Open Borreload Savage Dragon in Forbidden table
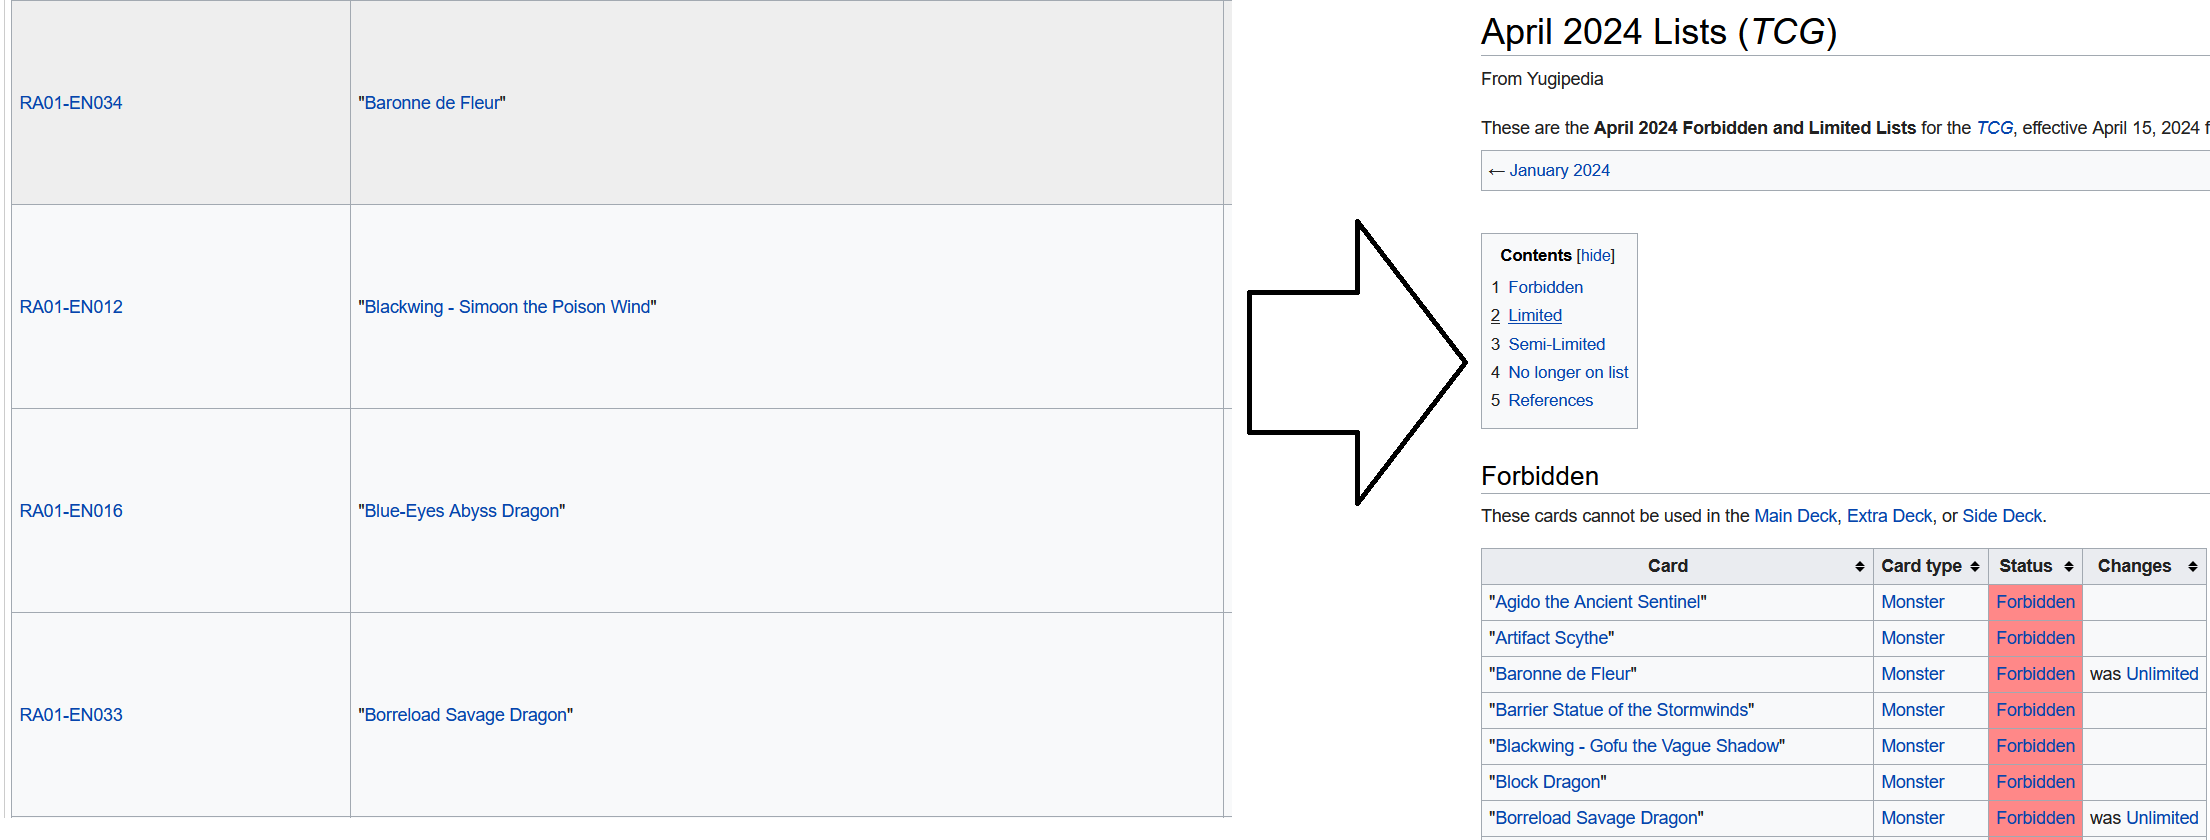Image resolution: width=2210 pixels, height=840 pixels. pyautogui.click(x=1597, y=818)
